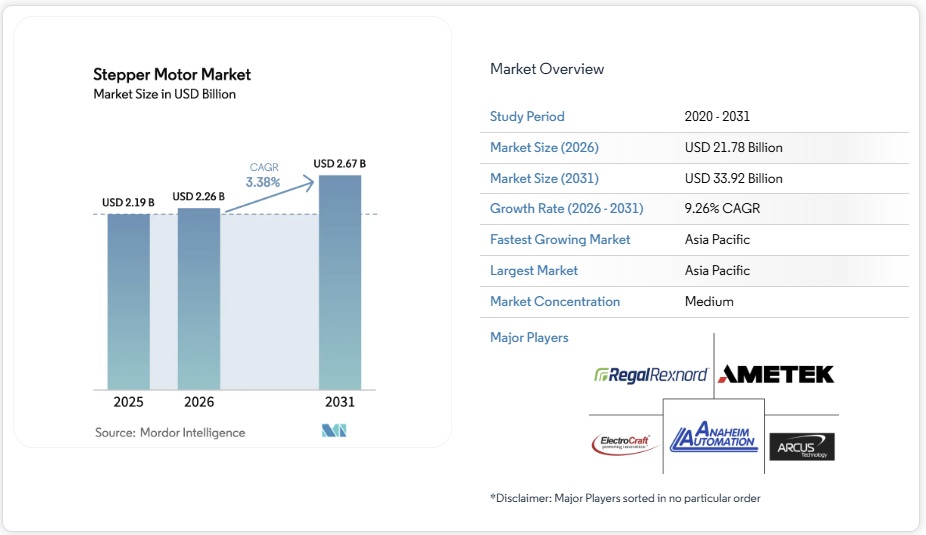Click the AMETEK logo
The image size is (926, 535).
click(776, 374)
